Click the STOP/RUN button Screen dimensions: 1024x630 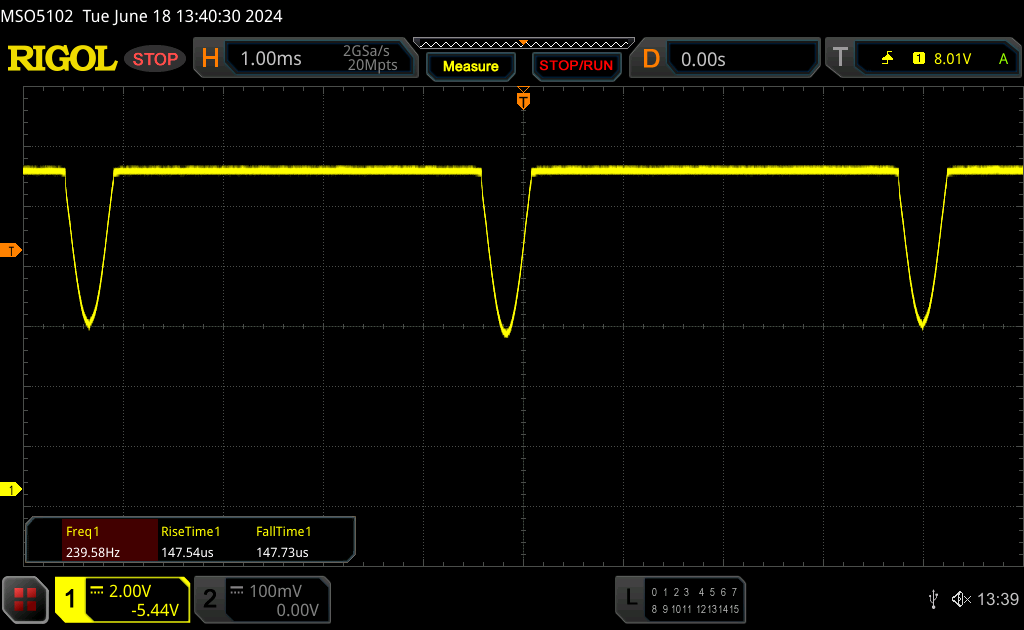point(576,66)
